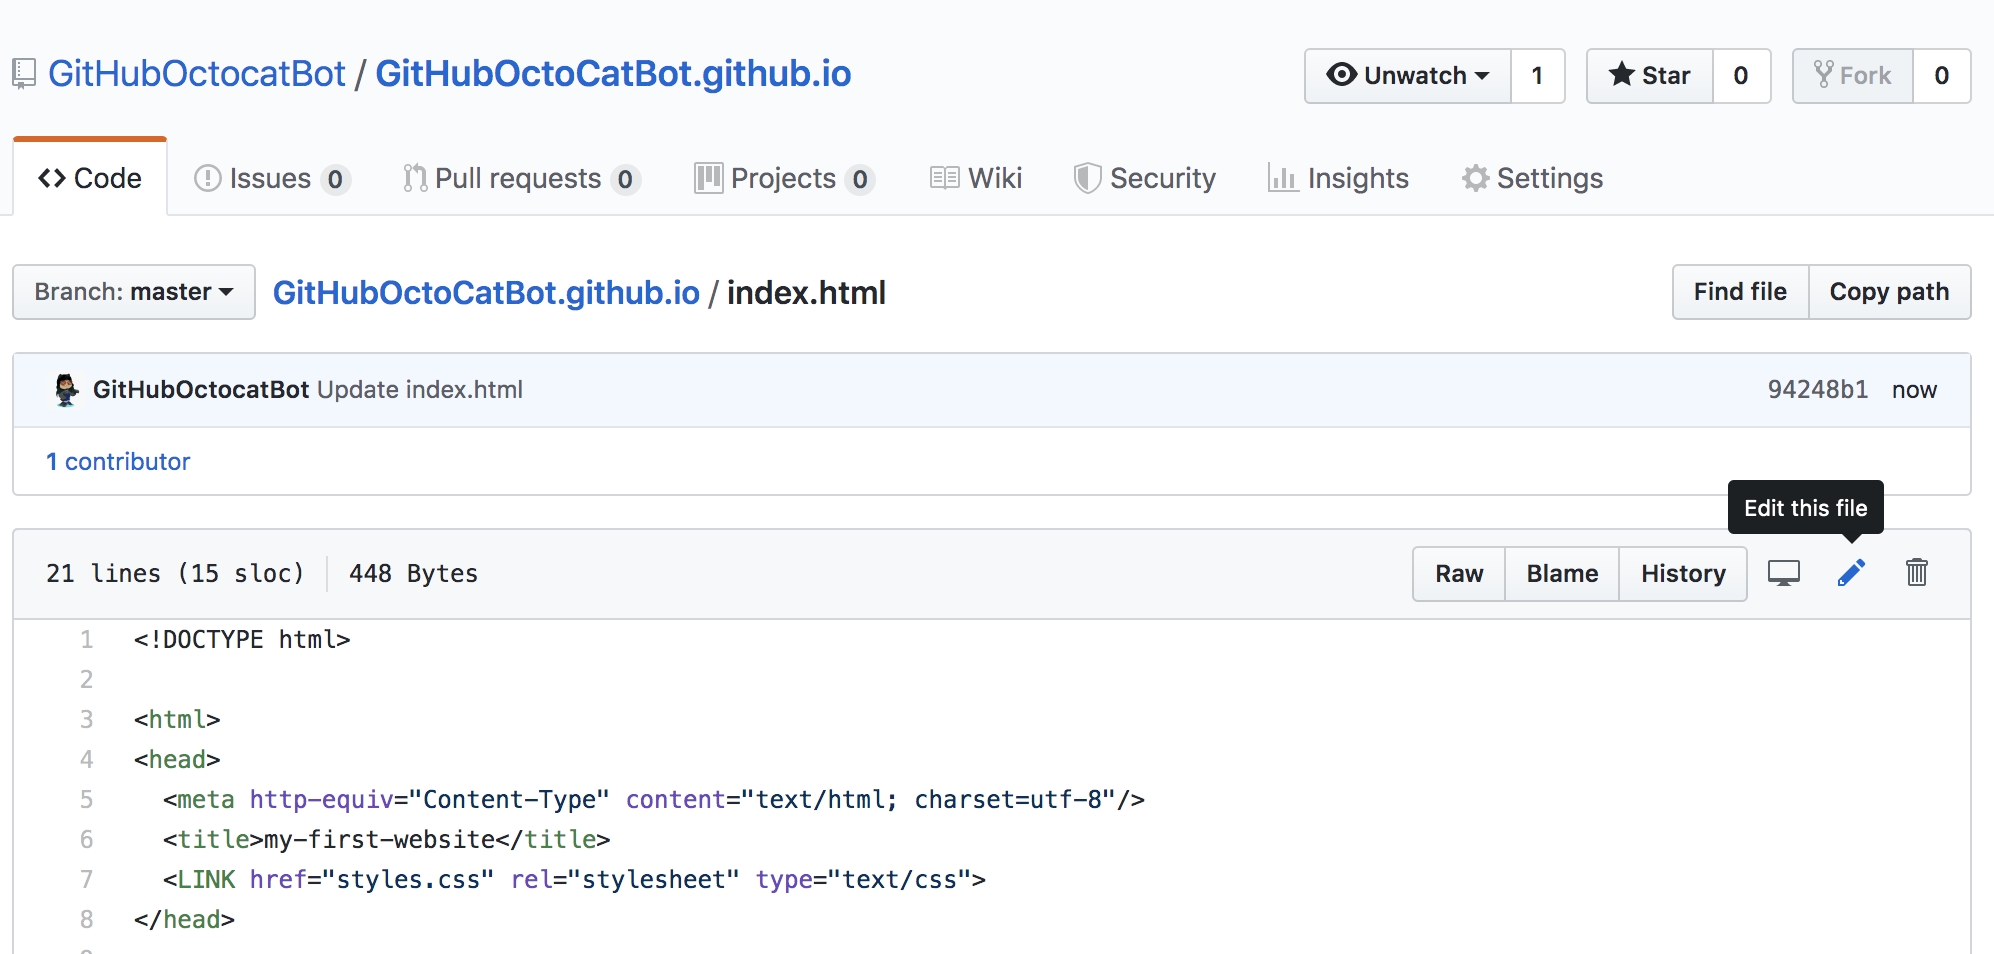
Task: Click the '<!DOCTYPE html>' code line
Action: (x=242, y=640)
